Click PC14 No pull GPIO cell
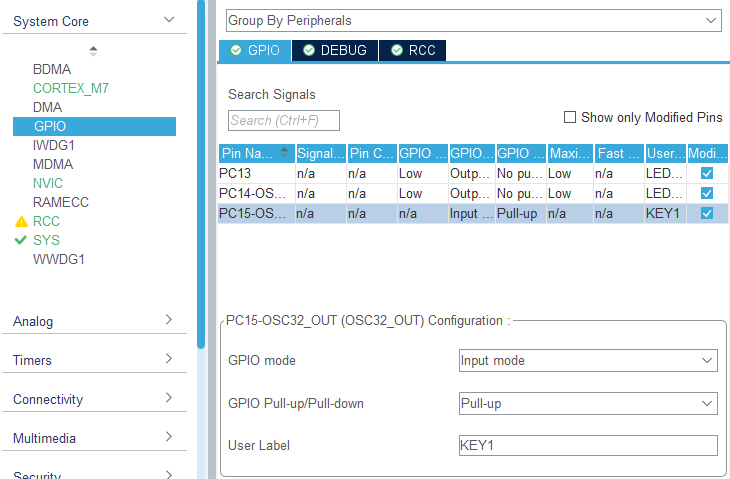730x479 pixels. tap(520, 193)
